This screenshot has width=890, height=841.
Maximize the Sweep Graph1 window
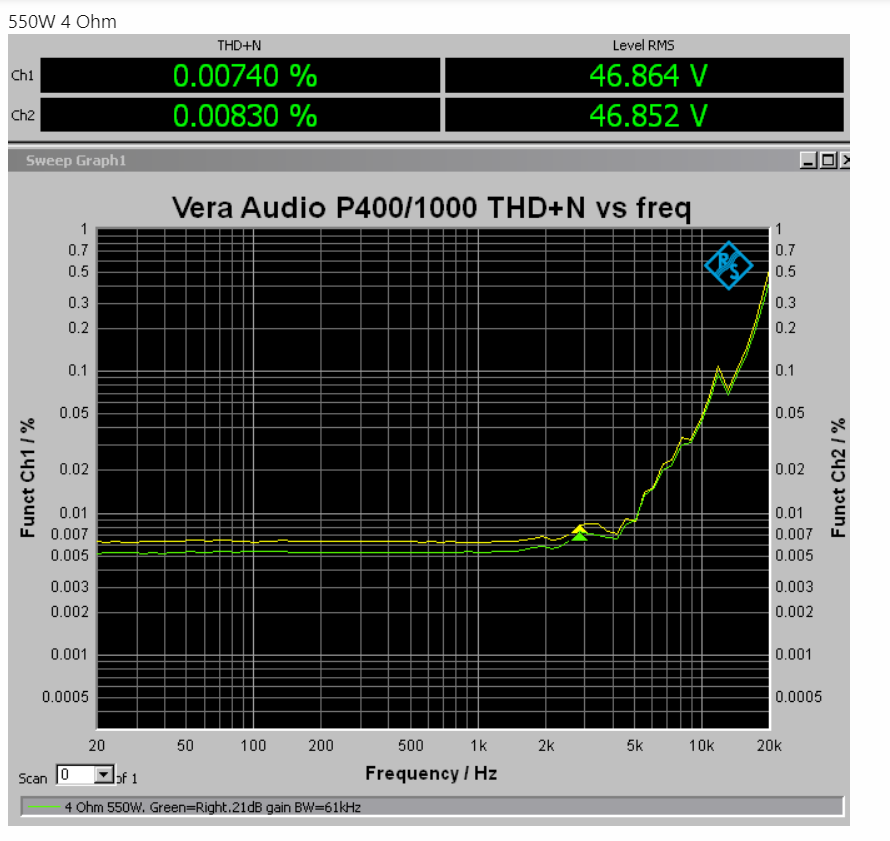[x=828, y=161]
